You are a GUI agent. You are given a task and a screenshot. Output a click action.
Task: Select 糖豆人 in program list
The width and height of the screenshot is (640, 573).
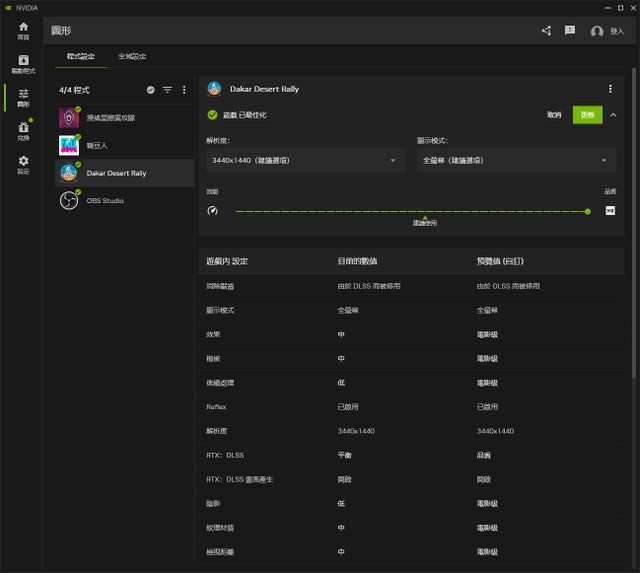[x=124, y=145]
